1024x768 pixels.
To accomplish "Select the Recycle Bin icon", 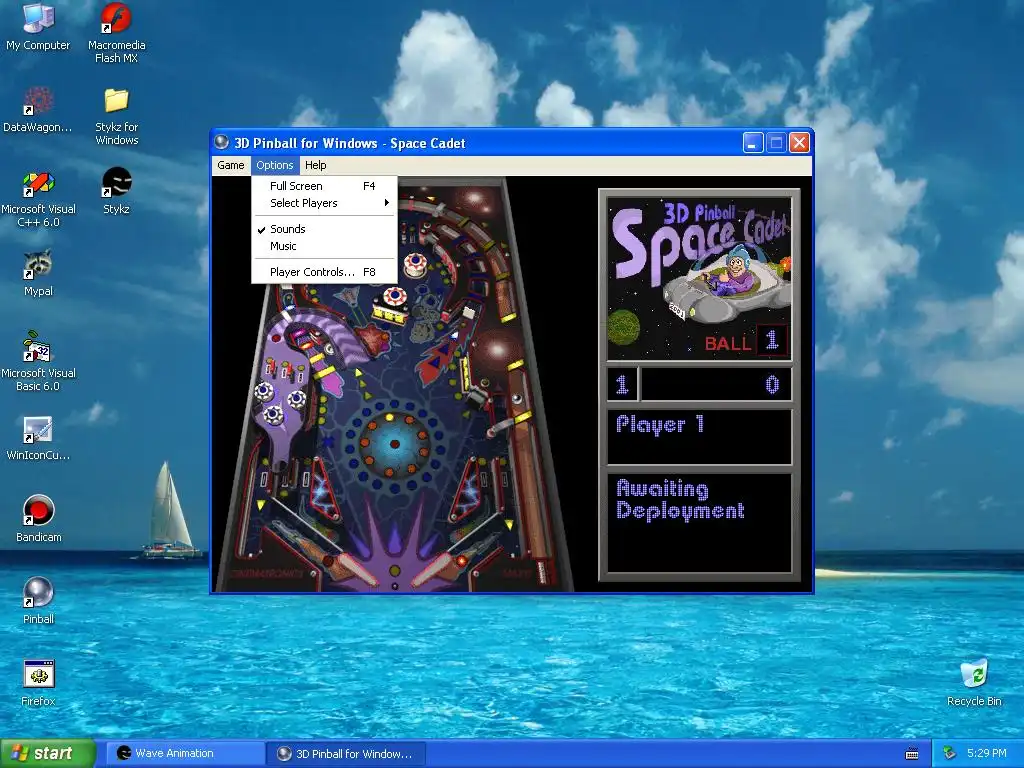I will tap(974, 683).
